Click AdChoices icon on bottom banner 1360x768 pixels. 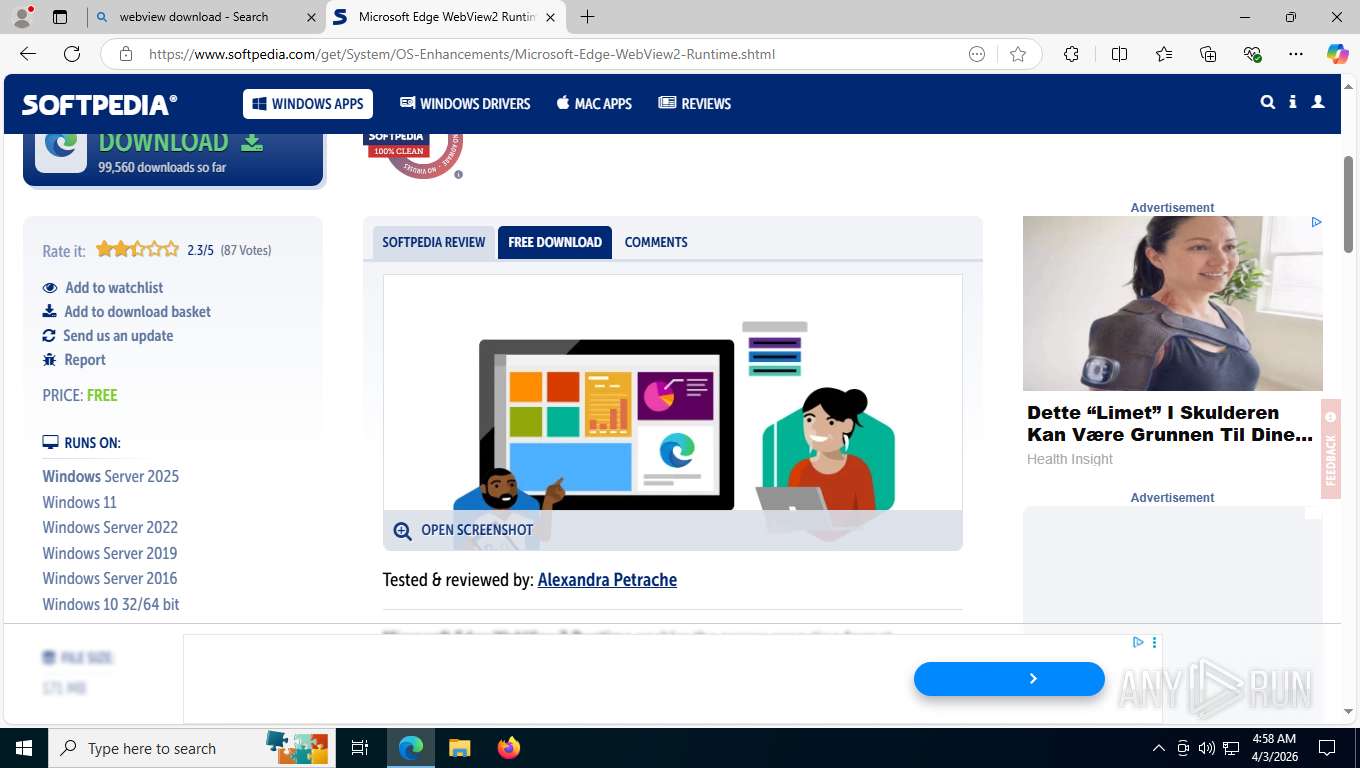(1138, 642)
